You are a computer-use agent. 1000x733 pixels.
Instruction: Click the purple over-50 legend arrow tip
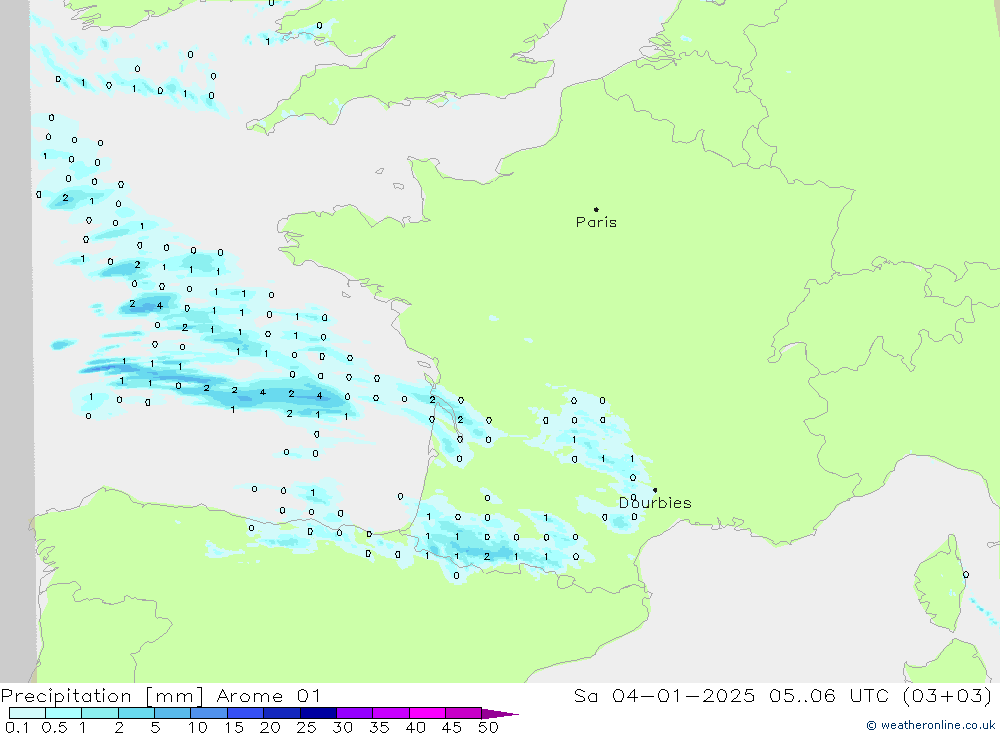(499, 714)
